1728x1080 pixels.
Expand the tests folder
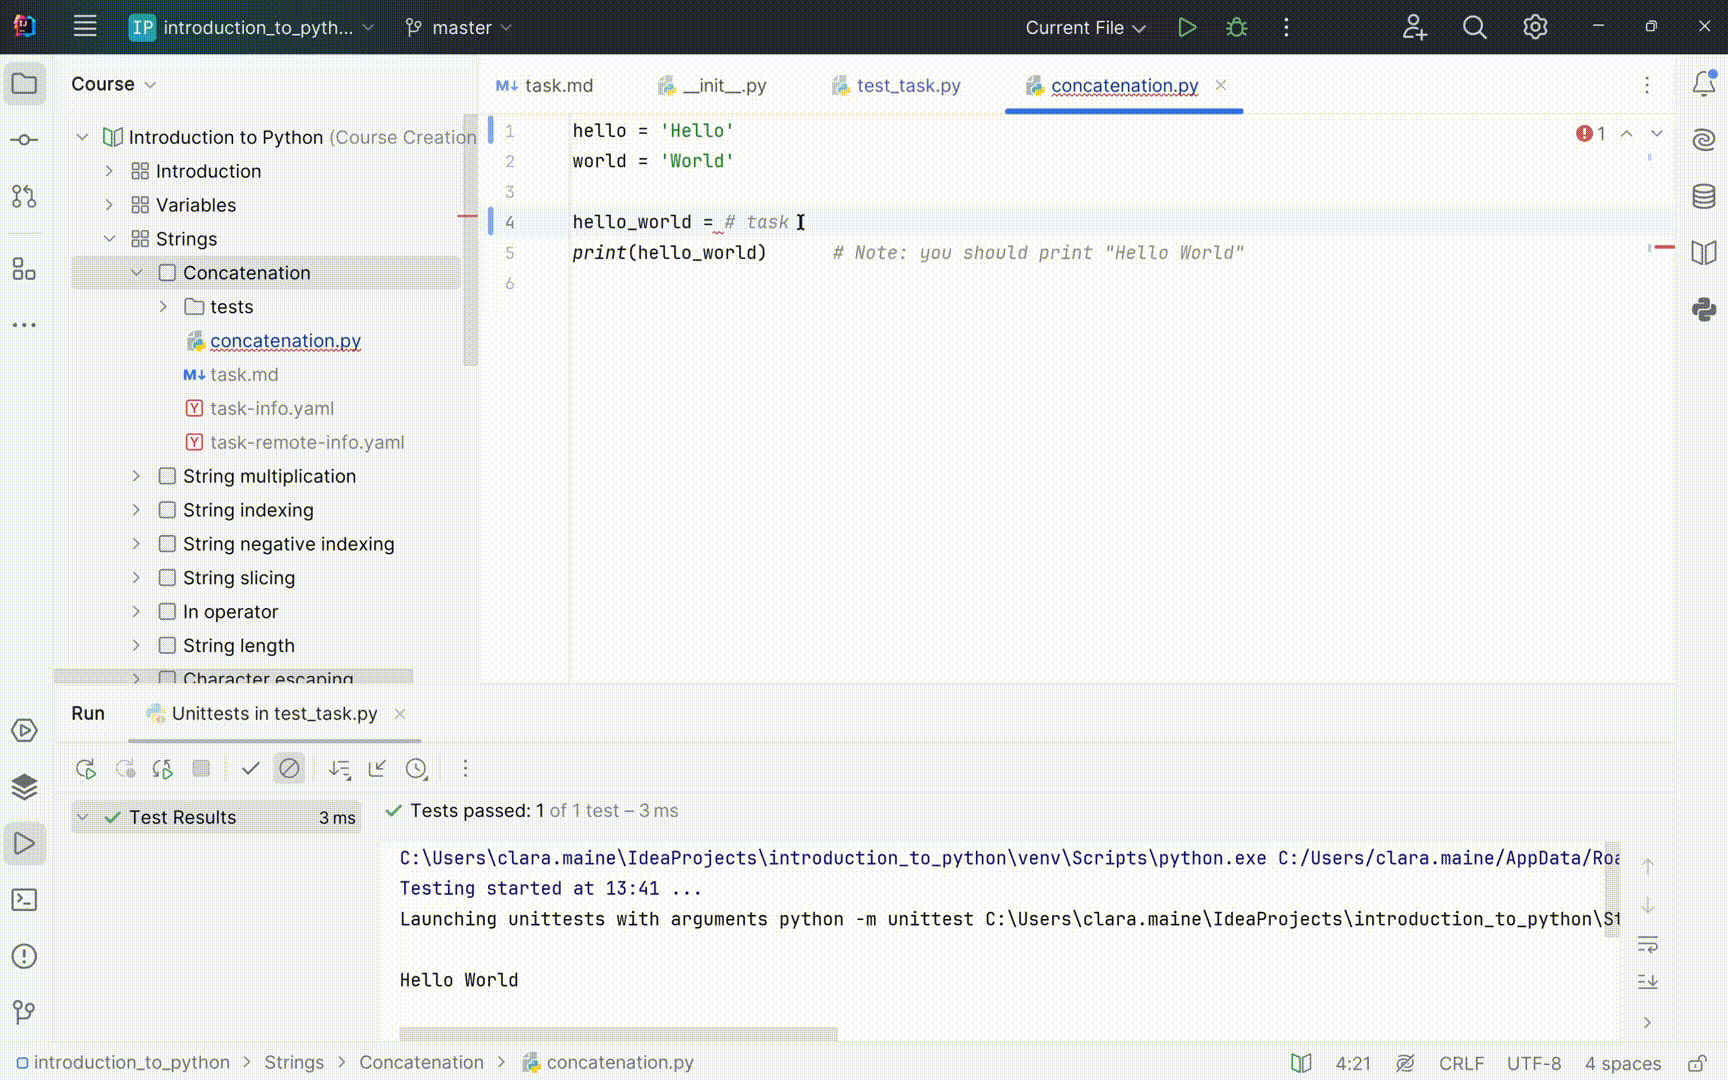[163, 307]
